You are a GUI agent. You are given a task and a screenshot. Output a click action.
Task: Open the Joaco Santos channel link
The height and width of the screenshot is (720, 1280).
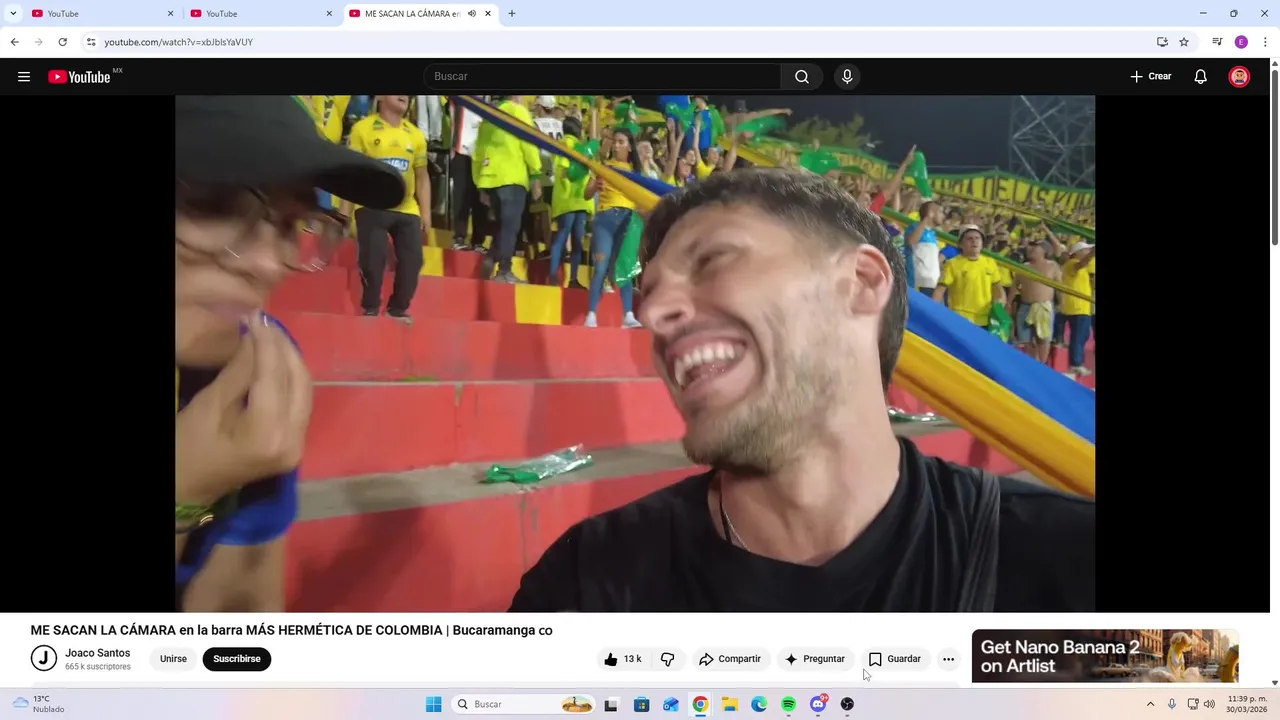click(x=97, y=653)
